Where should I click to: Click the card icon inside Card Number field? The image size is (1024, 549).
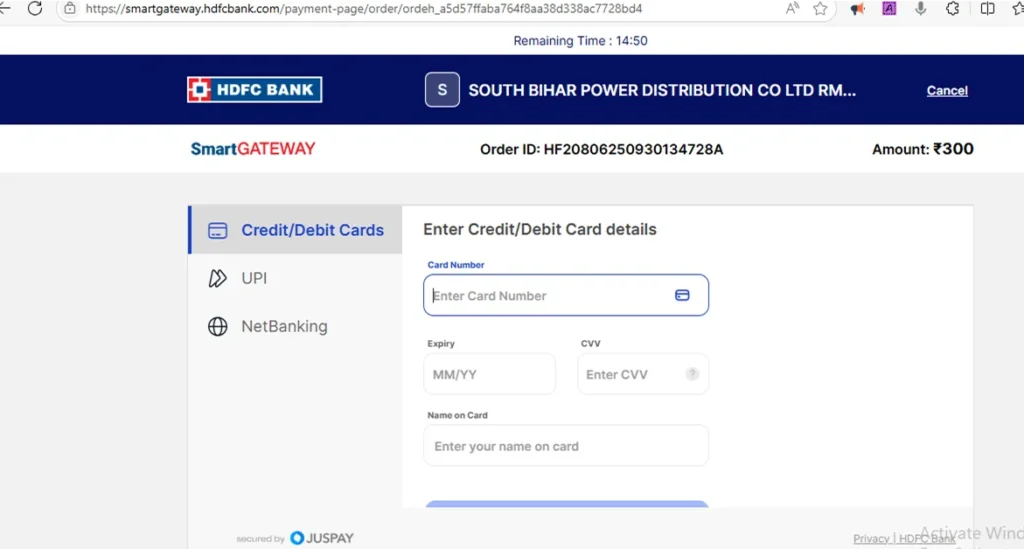coord(682,296)
